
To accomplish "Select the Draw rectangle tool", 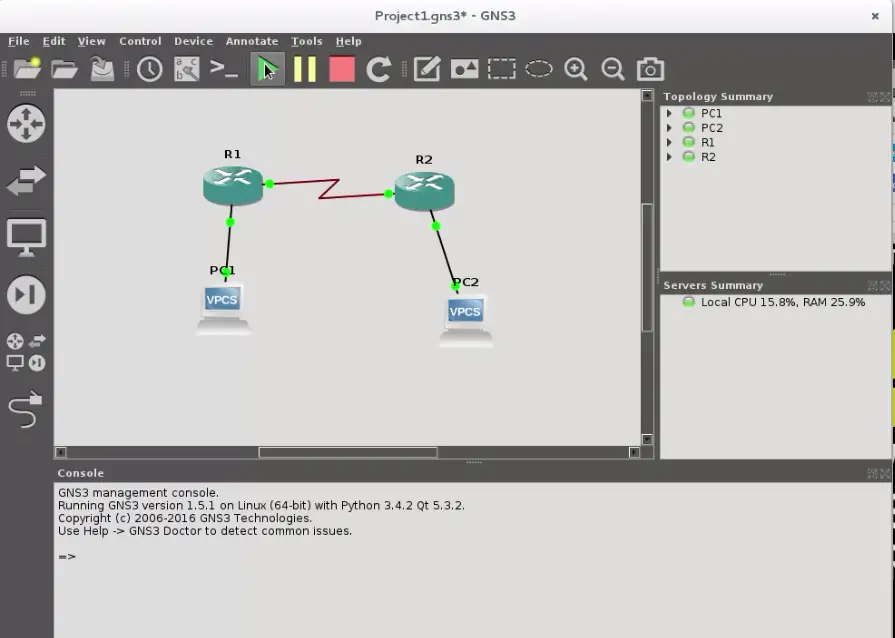I will [x=501, y=69].
